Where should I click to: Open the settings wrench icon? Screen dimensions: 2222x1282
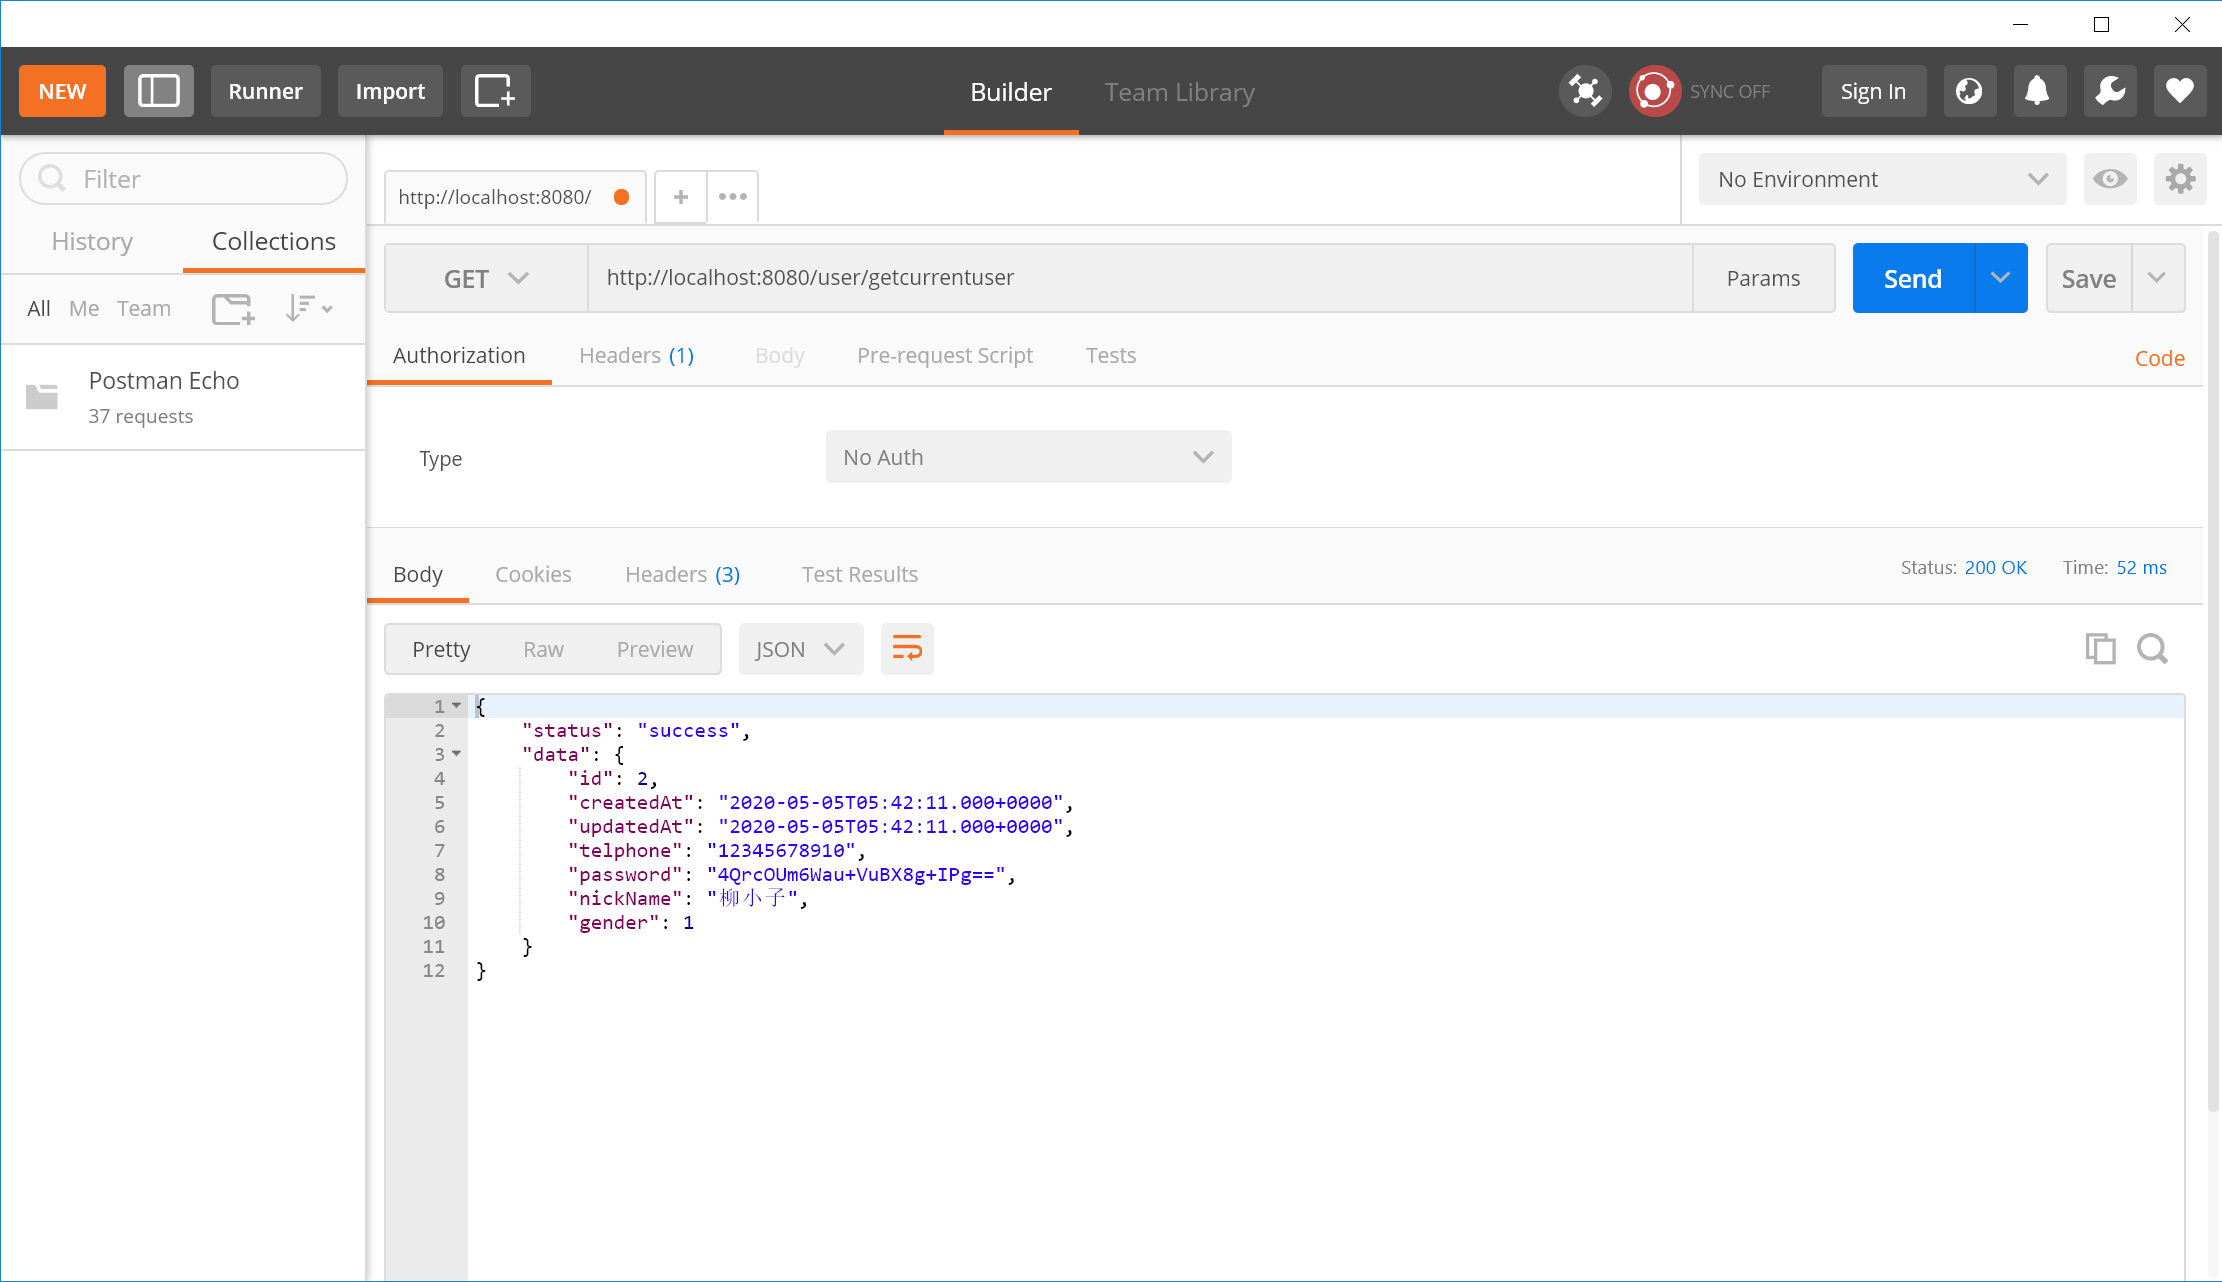(2110, 91)
